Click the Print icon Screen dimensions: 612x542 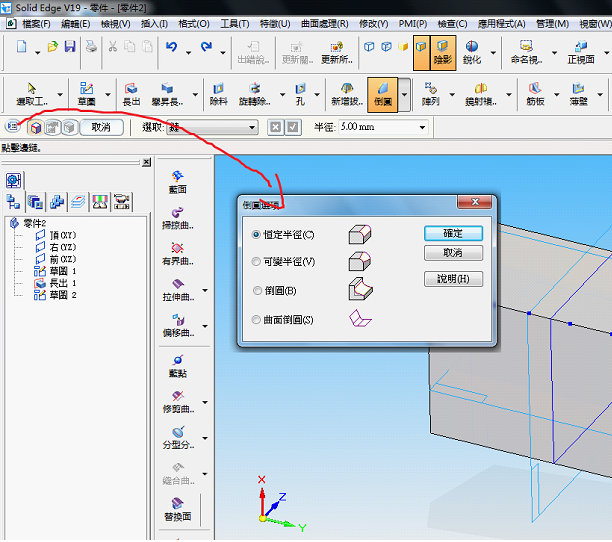pyautogui.click(x=91, y=47)
